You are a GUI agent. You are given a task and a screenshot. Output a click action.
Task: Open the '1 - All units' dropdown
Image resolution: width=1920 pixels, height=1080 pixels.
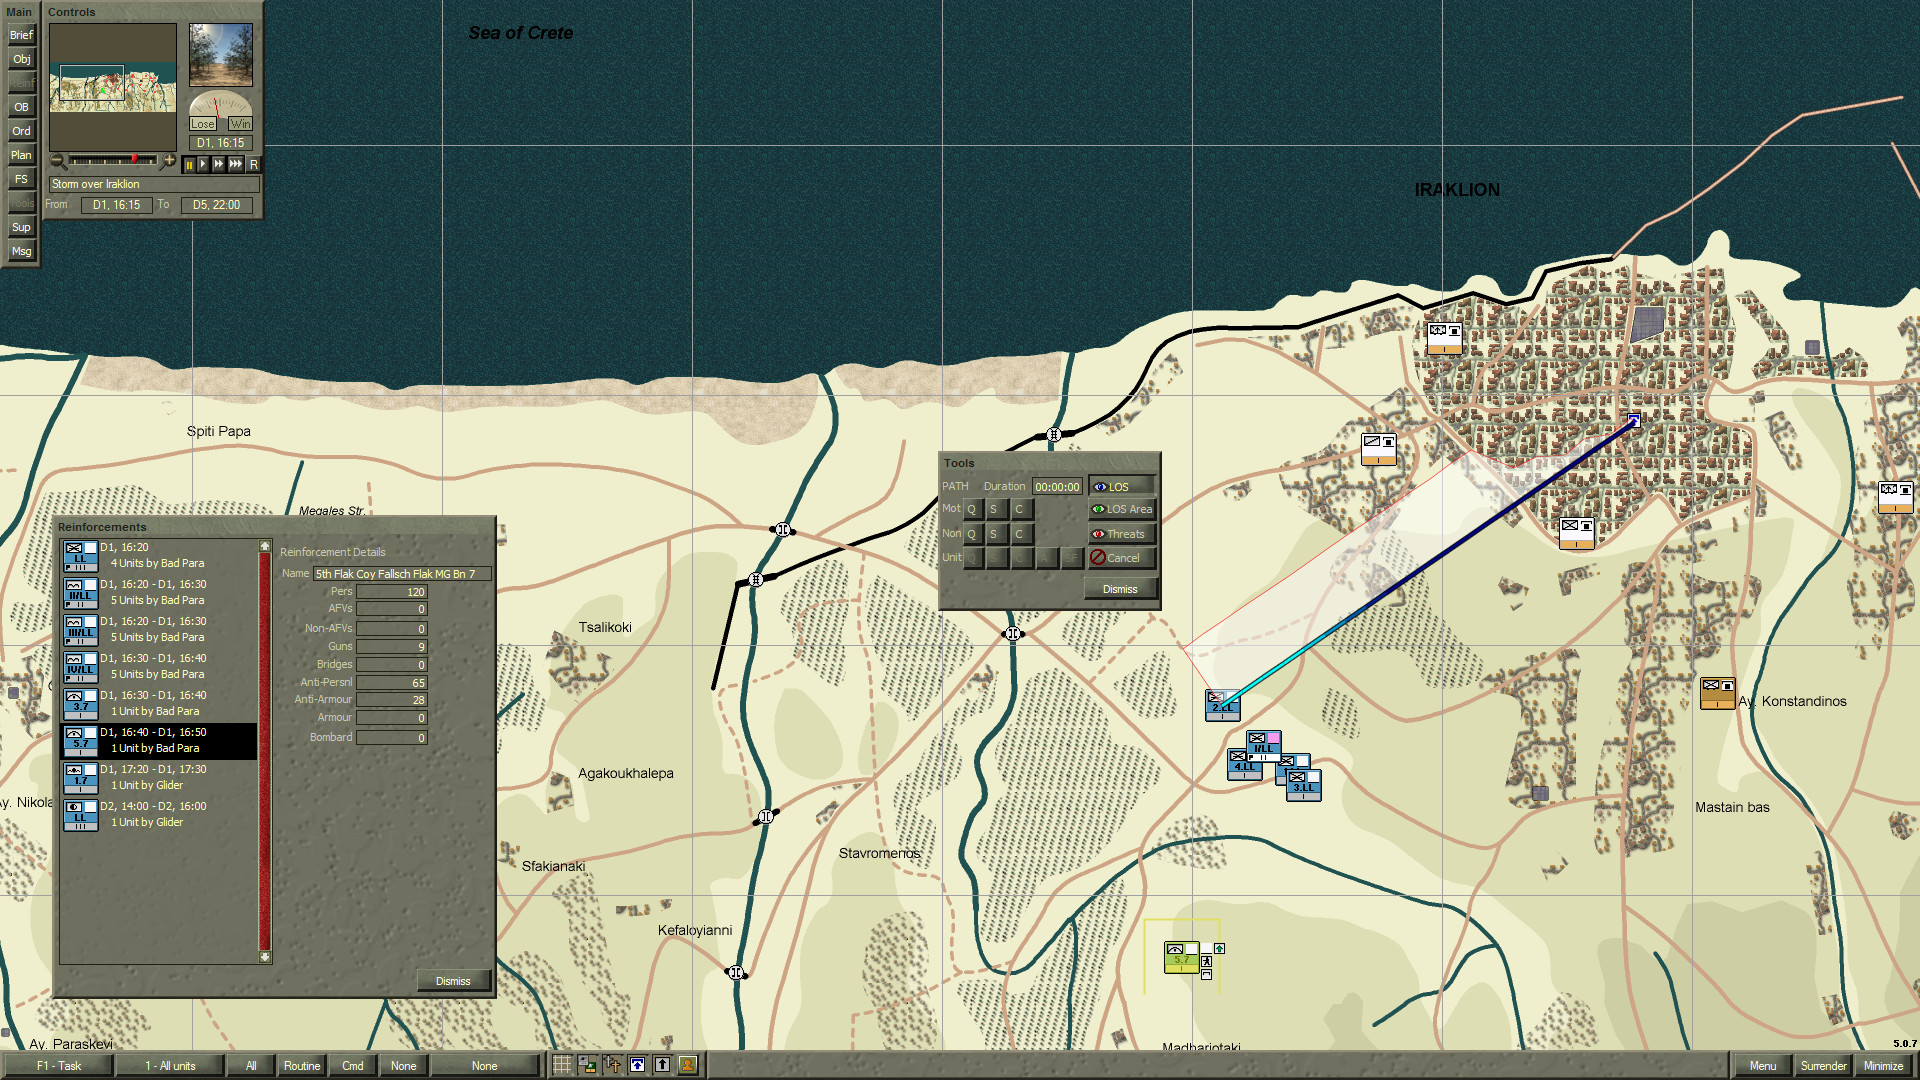point(169,1066)
